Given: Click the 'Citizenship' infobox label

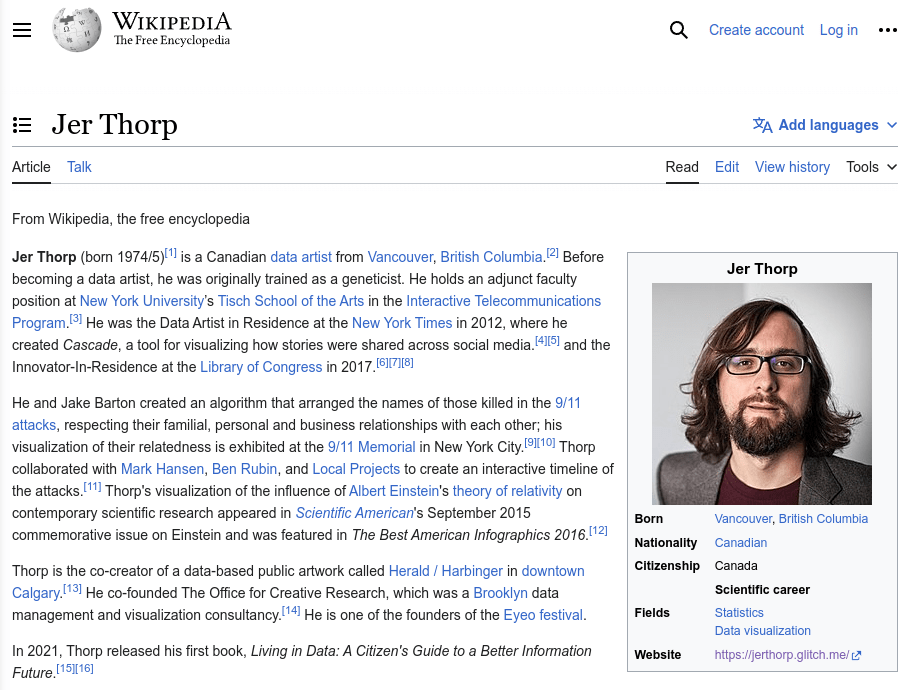Looking at the screenshot, I should 667,566.
